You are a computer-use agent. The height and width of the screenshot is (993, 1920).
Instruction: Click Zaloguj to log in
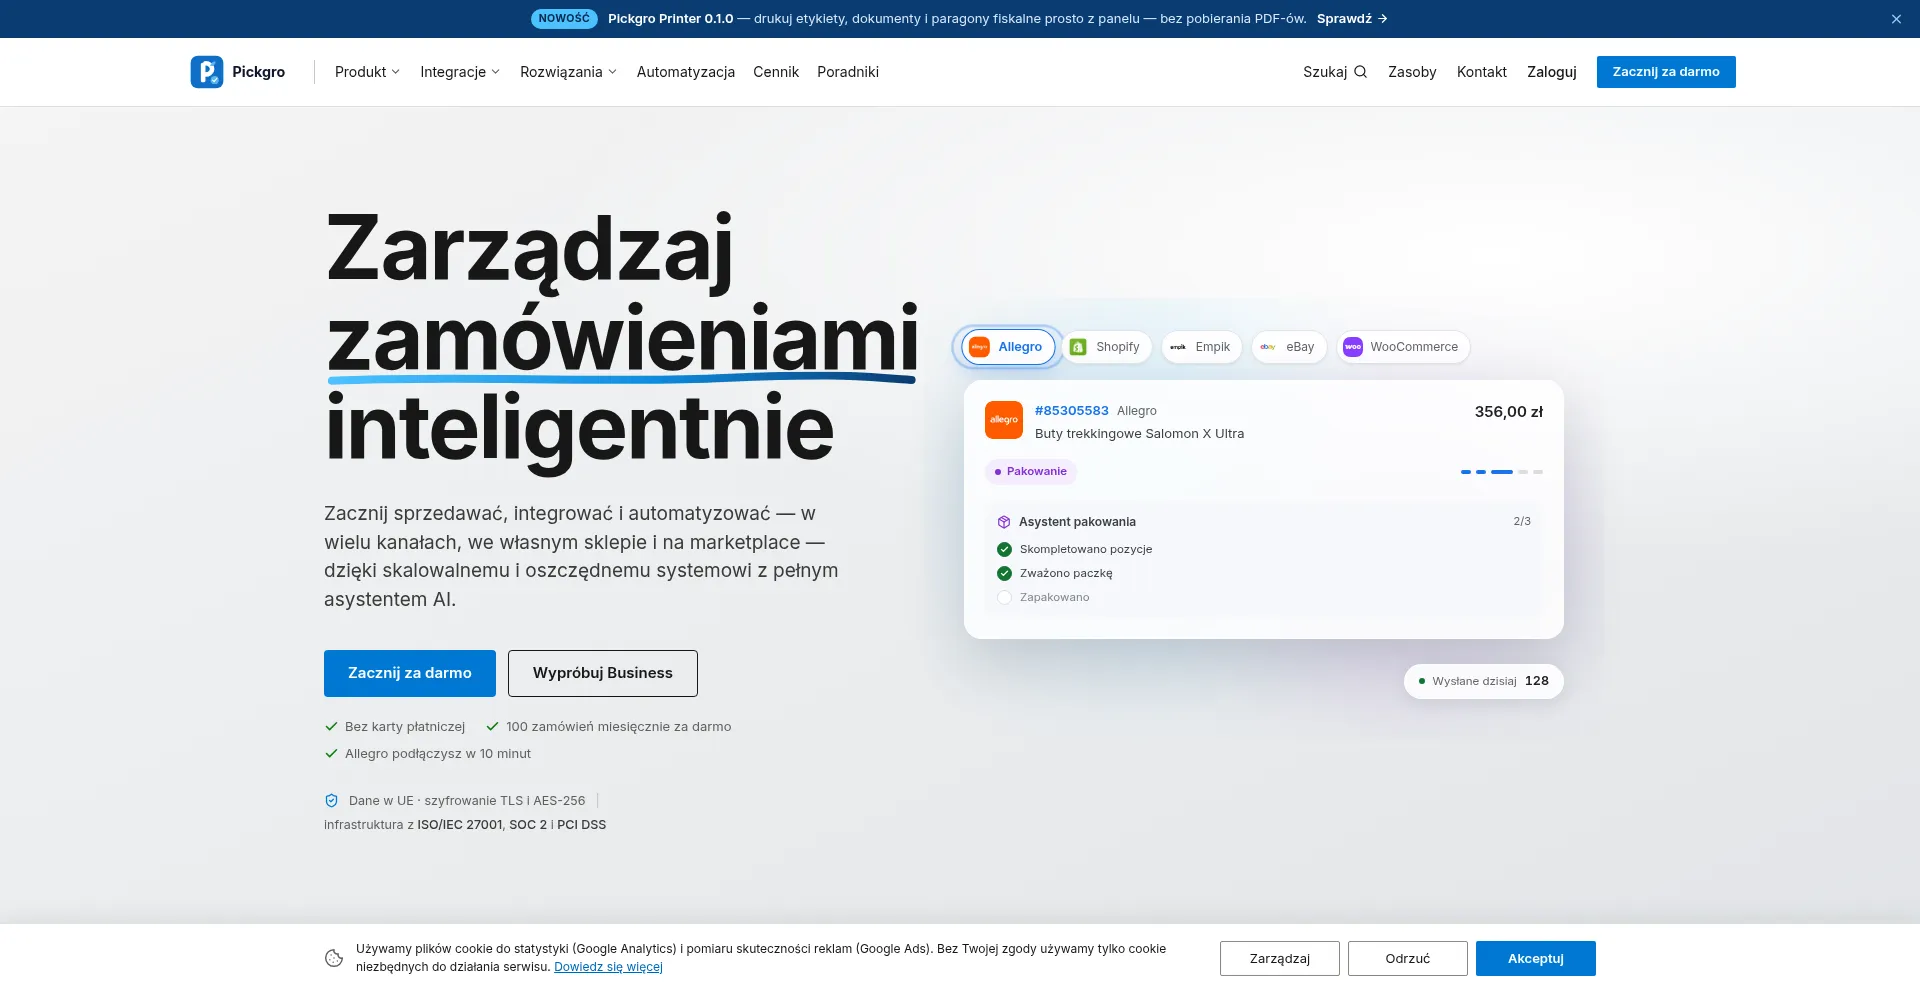click(1552, 72)
